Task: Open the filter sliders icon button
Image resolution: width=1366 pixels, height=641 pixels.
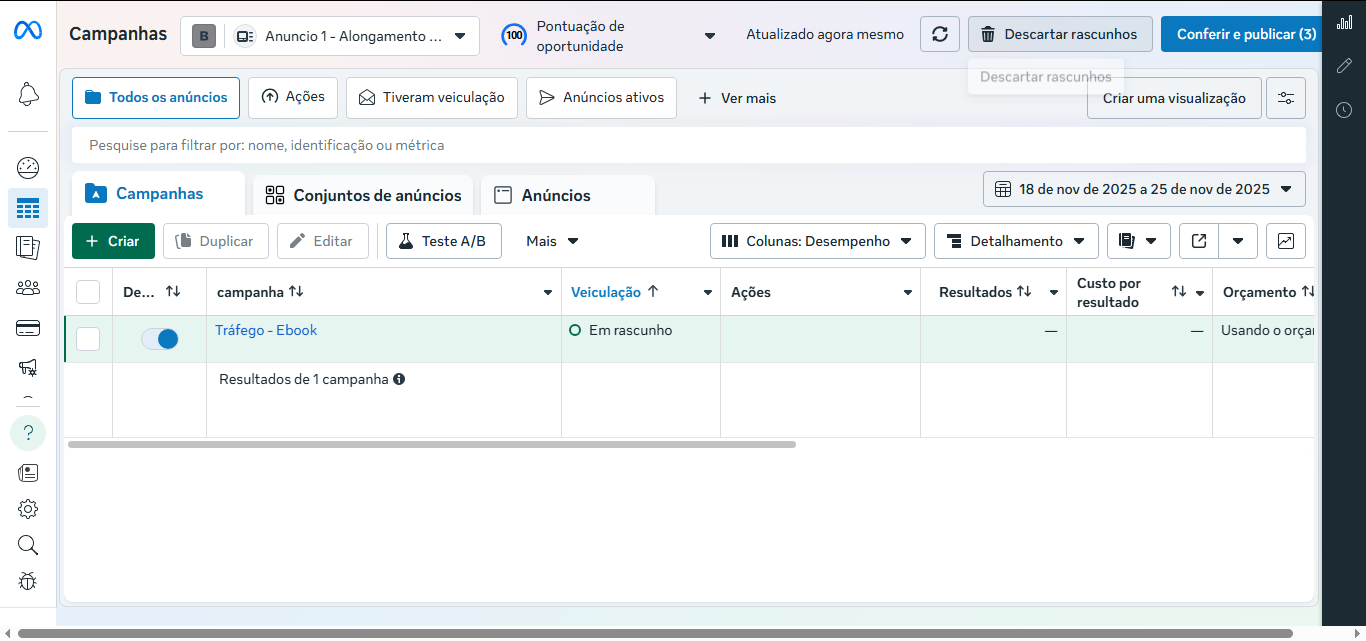Action: pos(1286,98)
